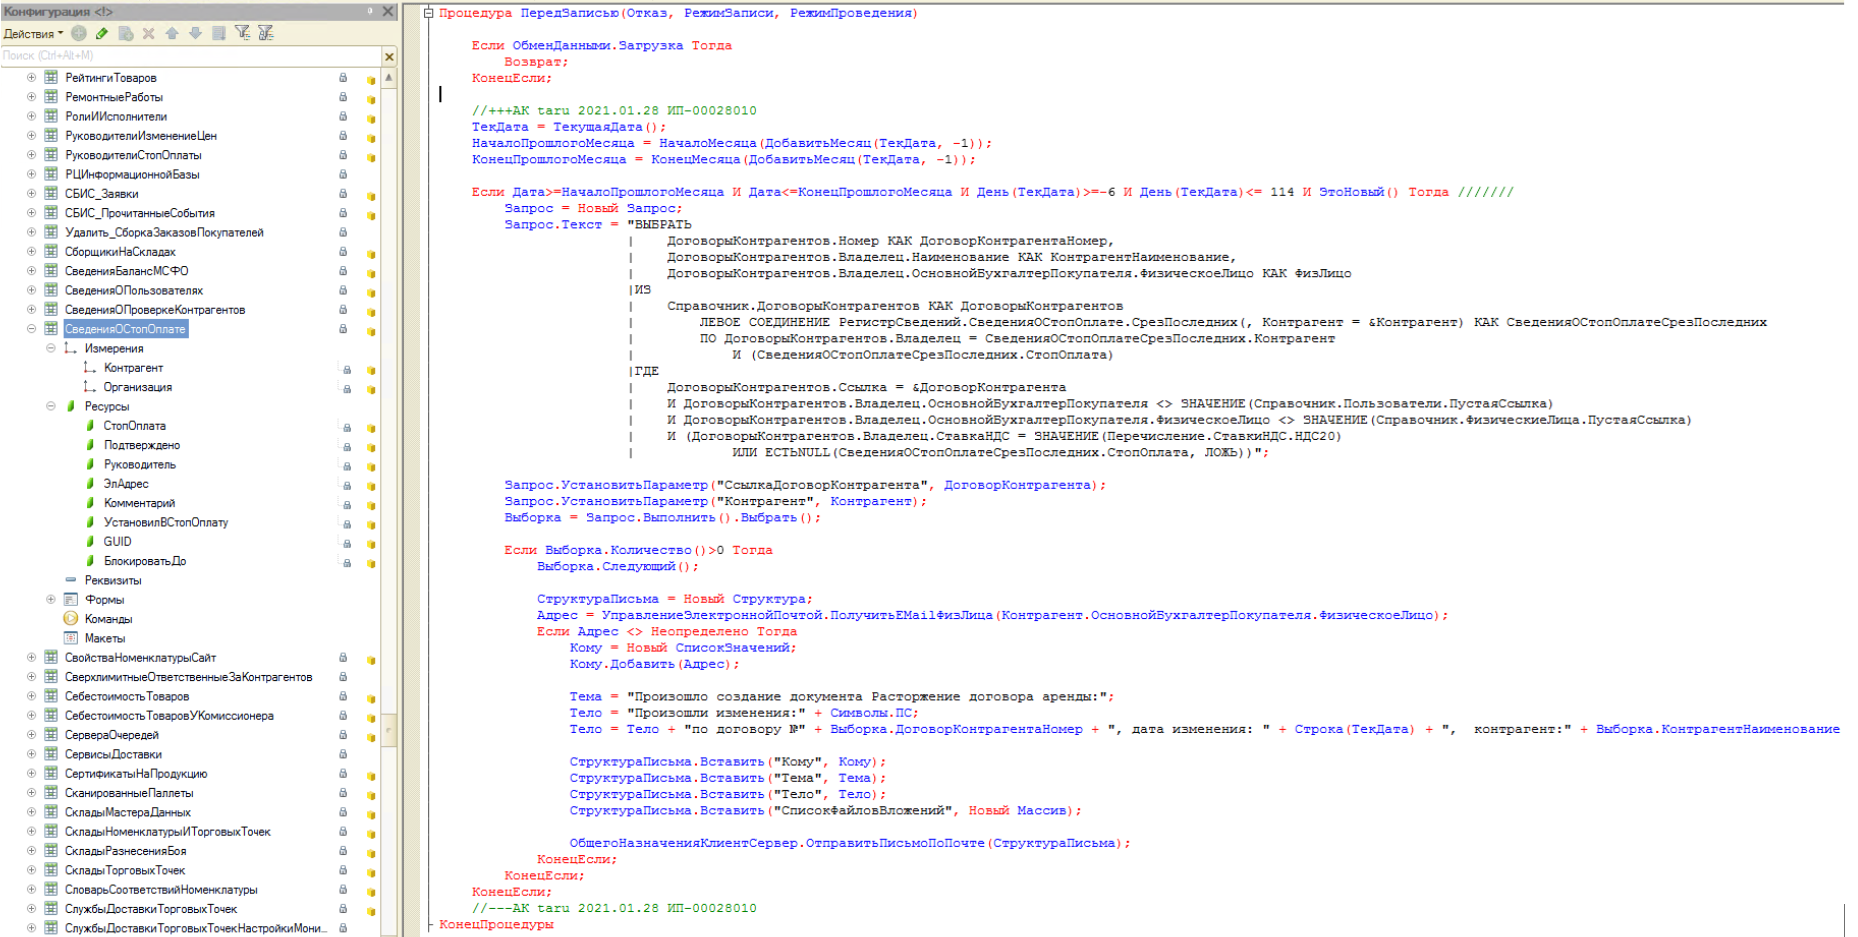Expand the Формы node
The width and height of the screenshot is (1858, 937).
(x=51, y=600)
